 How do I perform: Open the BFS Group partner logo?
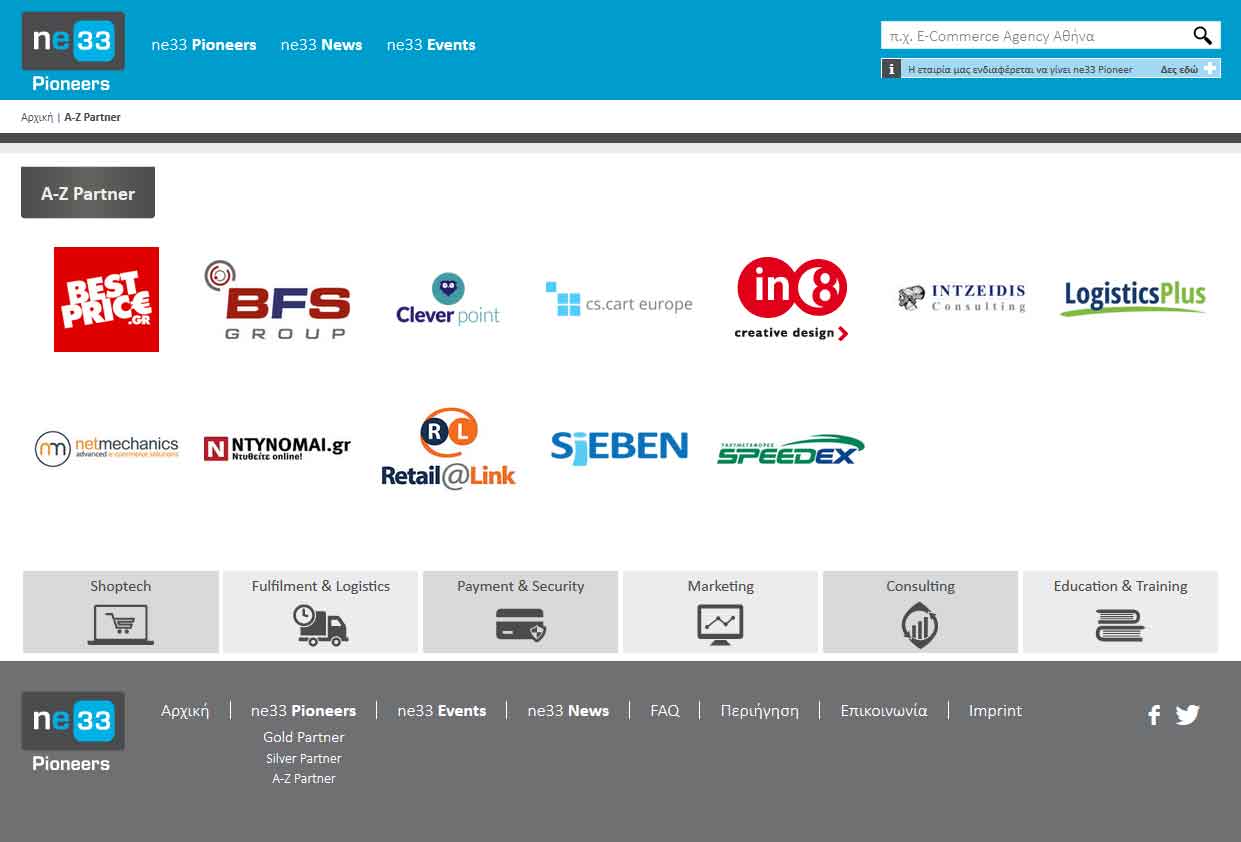point(277,299)
